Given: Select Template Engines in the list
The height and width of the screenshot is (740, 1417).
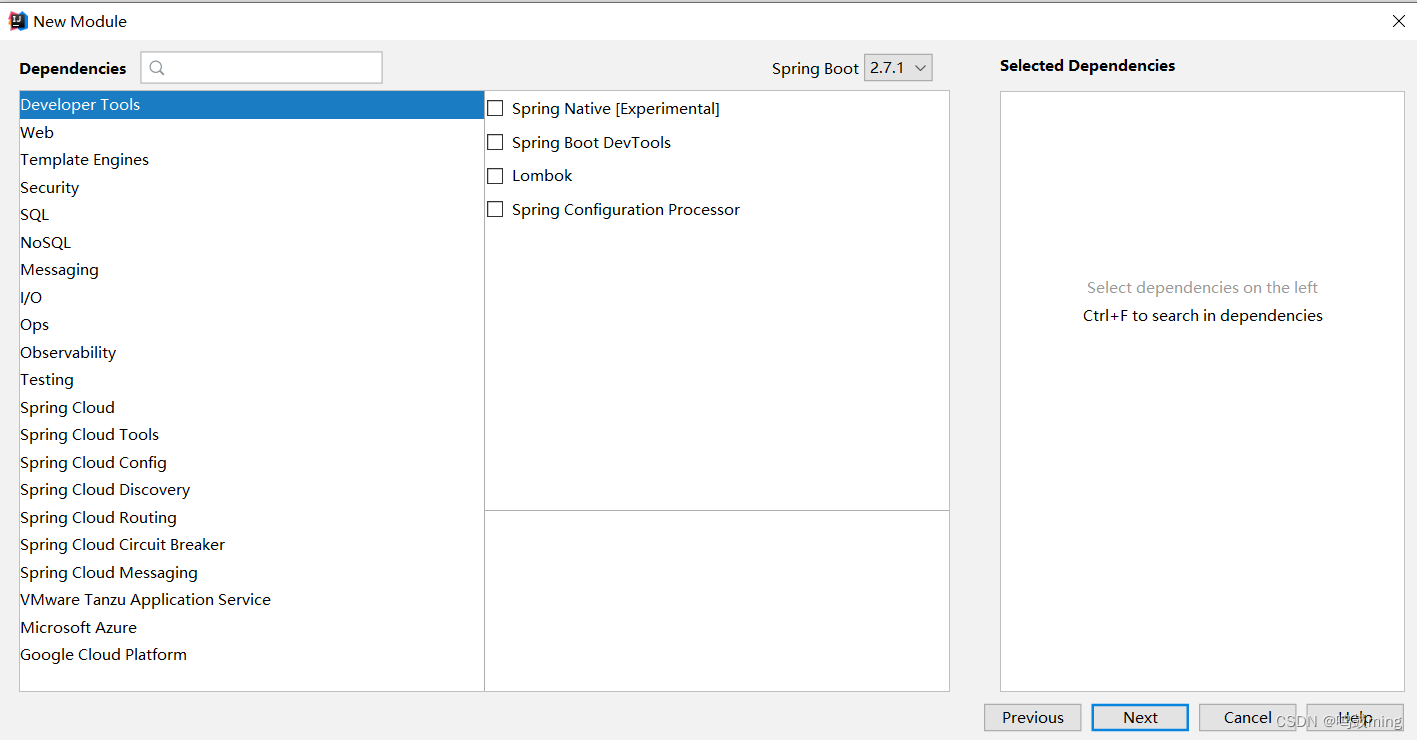Looking at the screenshot, I should 84,160.
